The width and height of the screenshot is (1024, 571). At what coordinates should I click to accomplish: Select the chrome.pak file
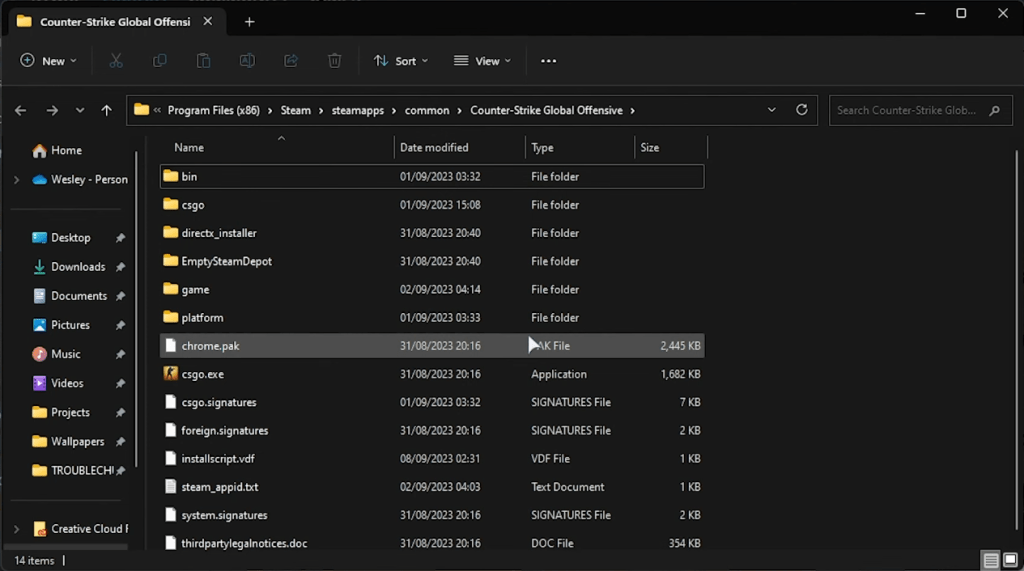tap(432, 346)
